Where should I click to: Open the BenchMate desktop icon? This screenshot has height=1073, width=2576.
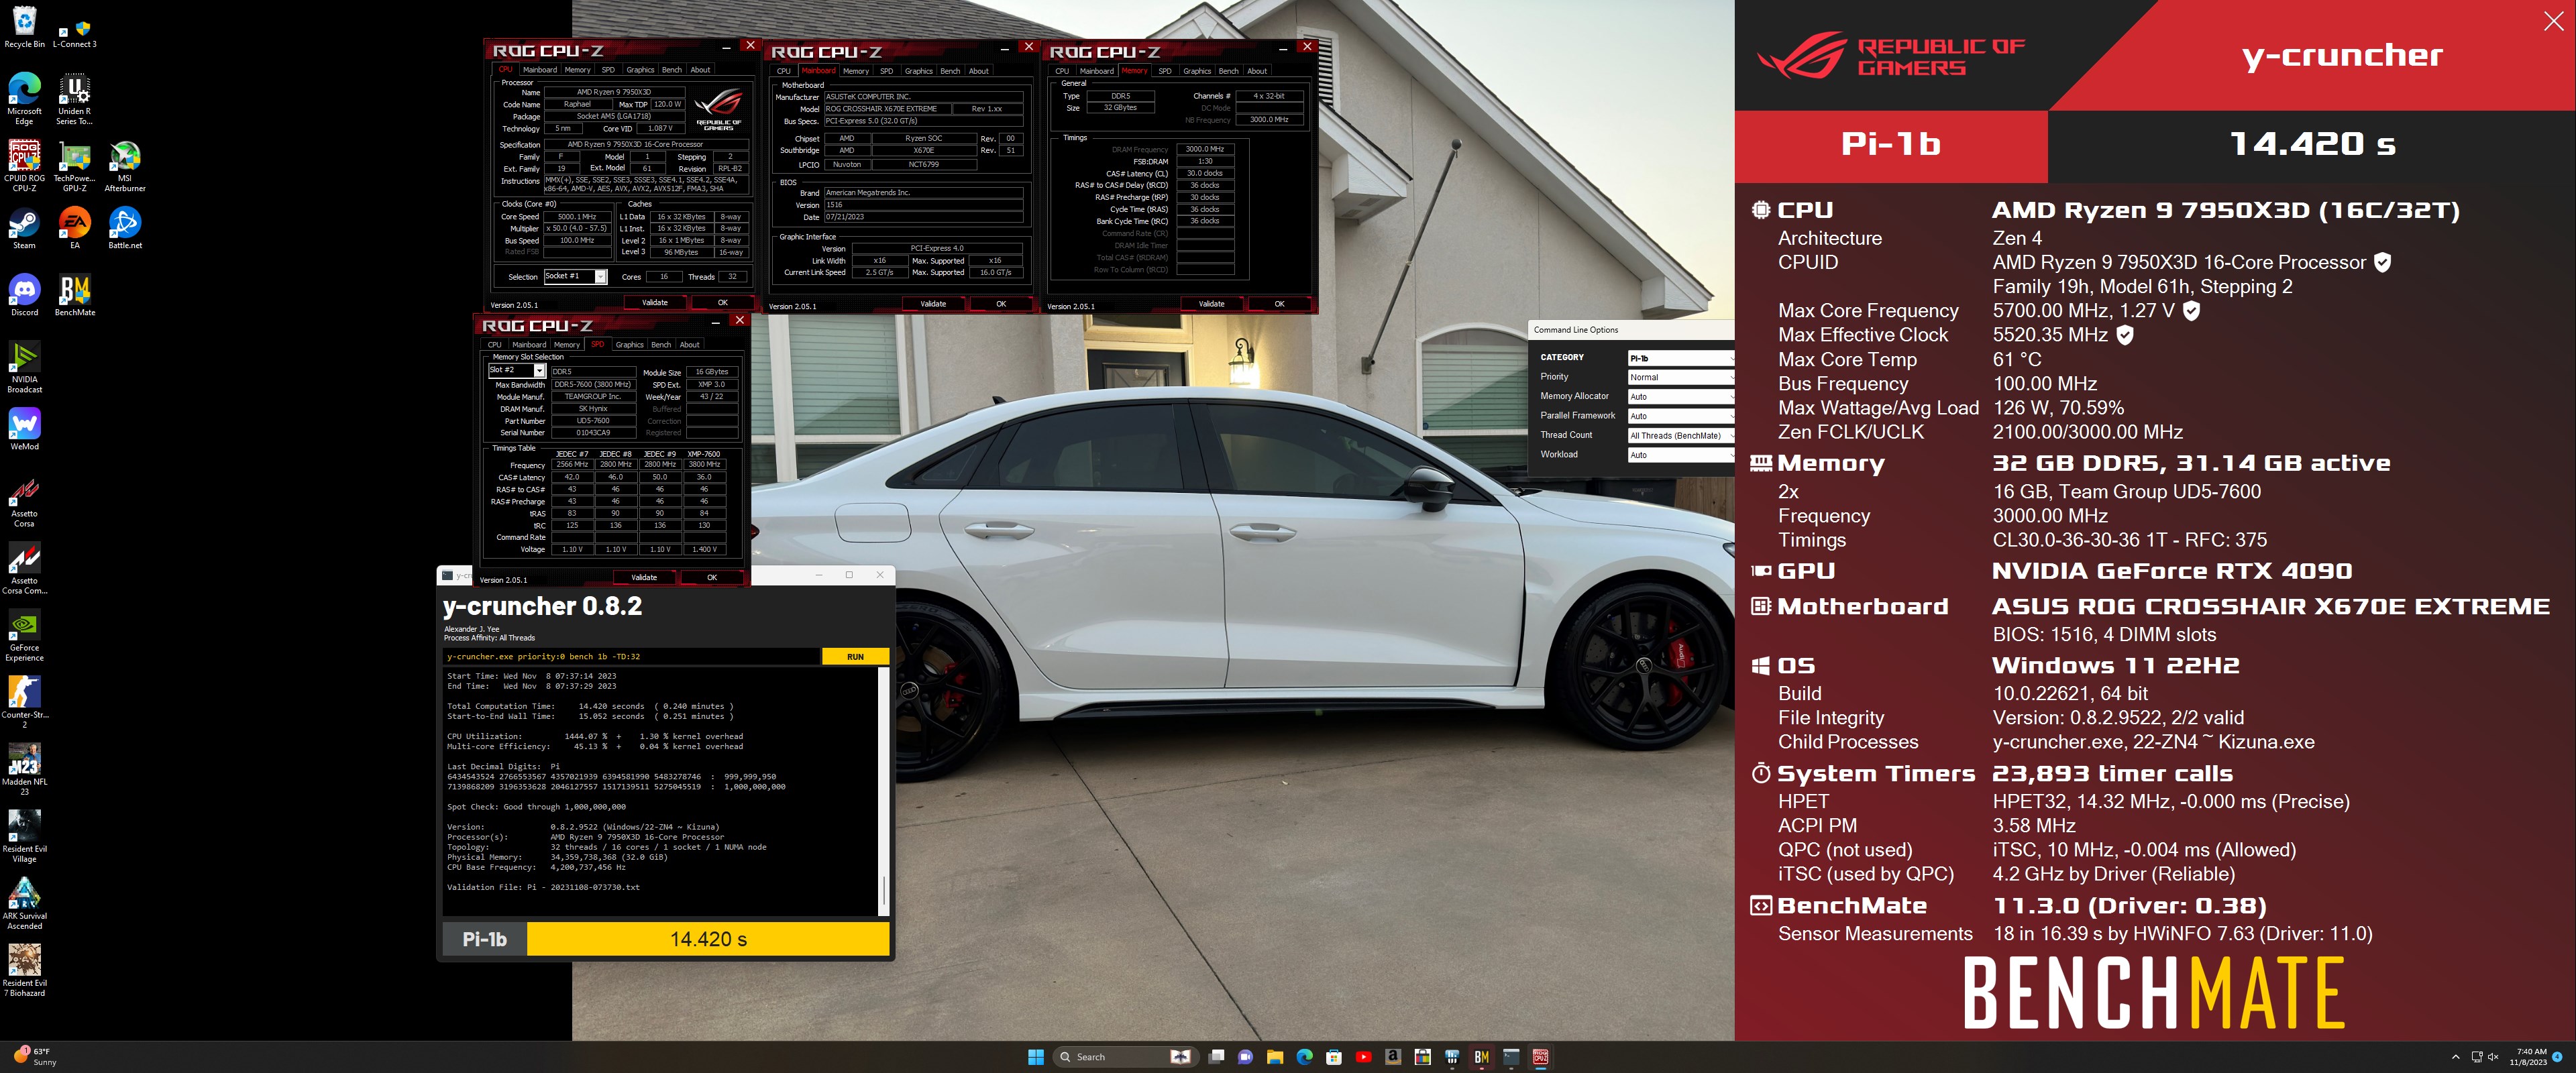pos(74,295)
